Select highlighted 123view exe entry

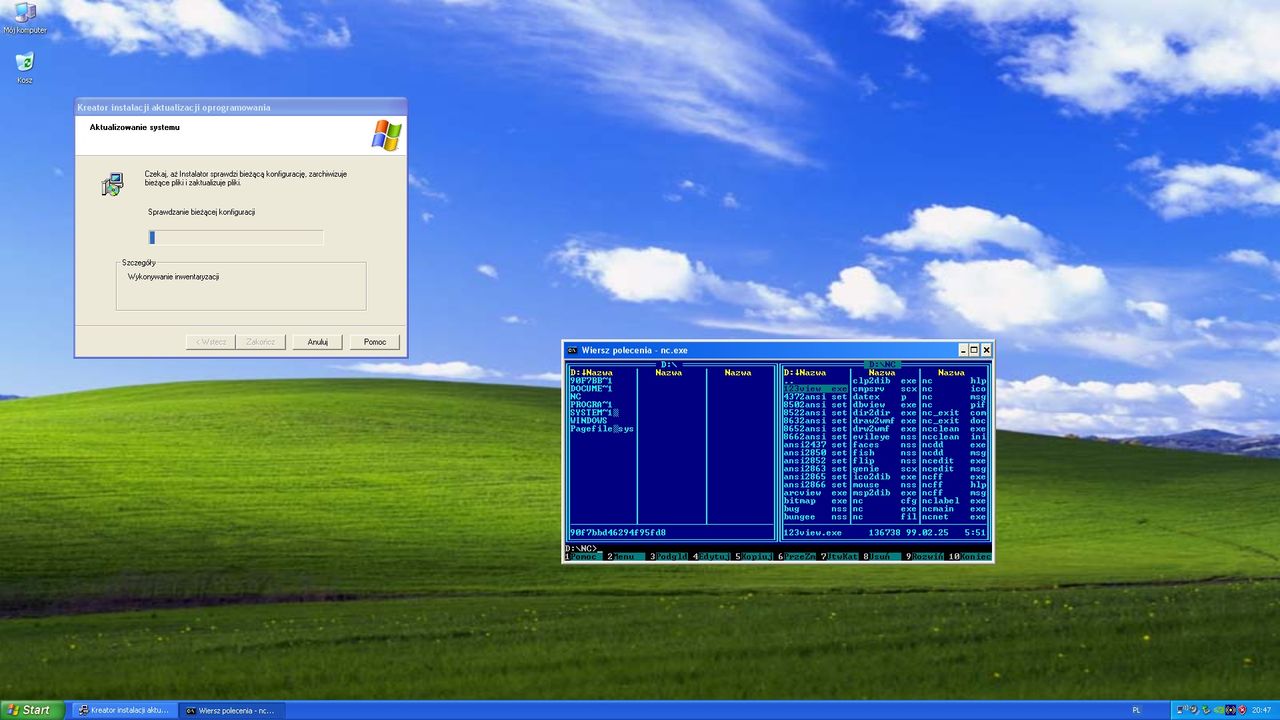click(x=815, y=388)
